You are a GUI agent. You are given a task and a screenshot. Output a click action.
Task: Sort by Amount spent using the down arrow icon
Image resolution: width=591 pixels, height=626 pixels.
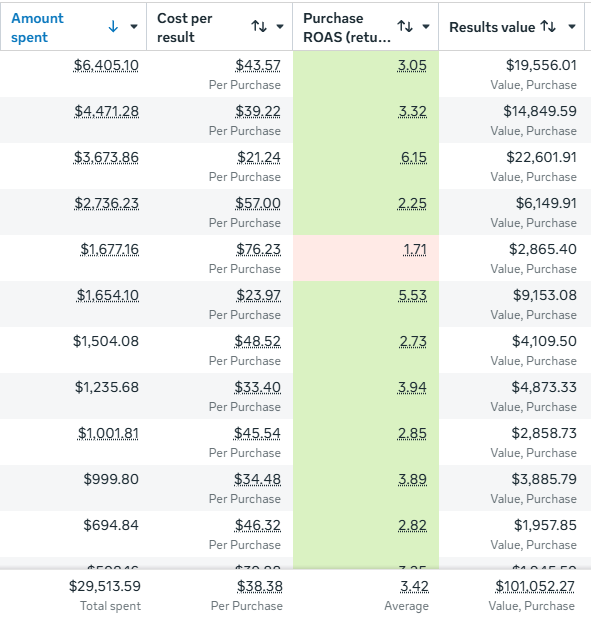[113, 27]
